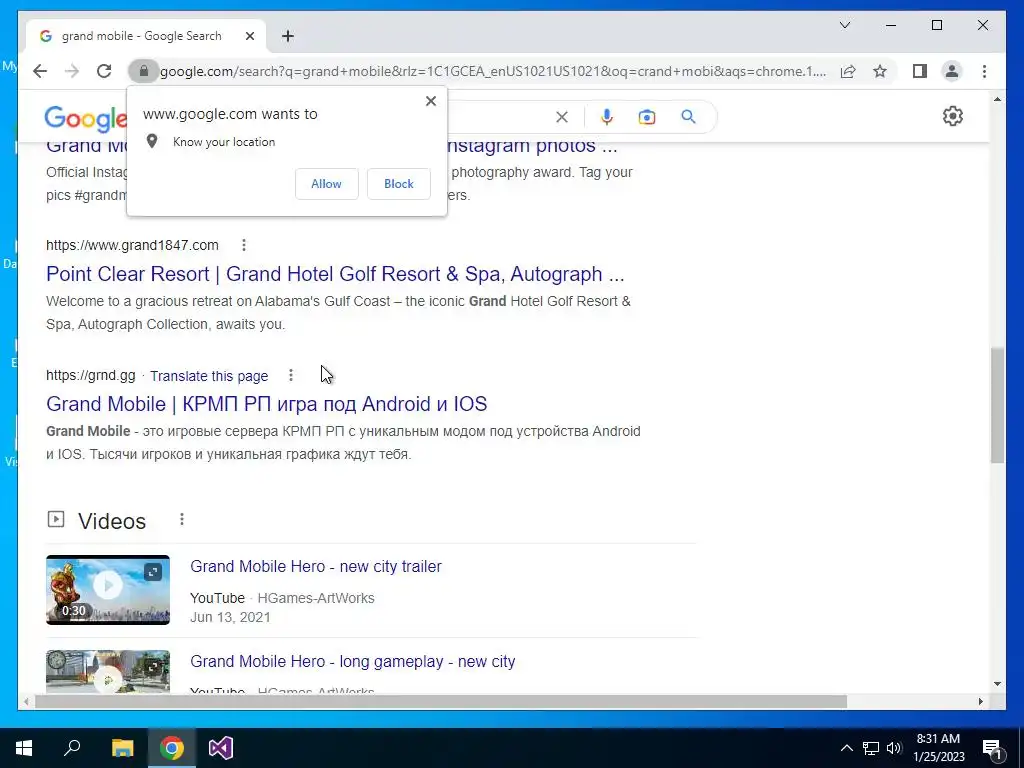Open the tab search dropdown arrow

pos(844,25)
